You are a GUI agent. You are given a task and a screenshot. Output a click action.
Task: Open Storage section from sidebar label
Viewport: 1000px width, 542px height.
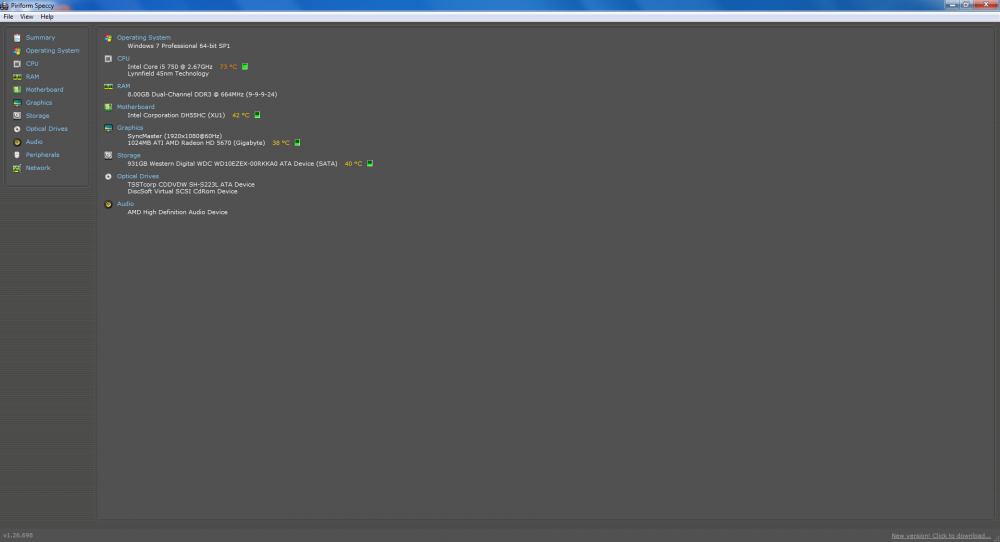[x=38, y=116]
